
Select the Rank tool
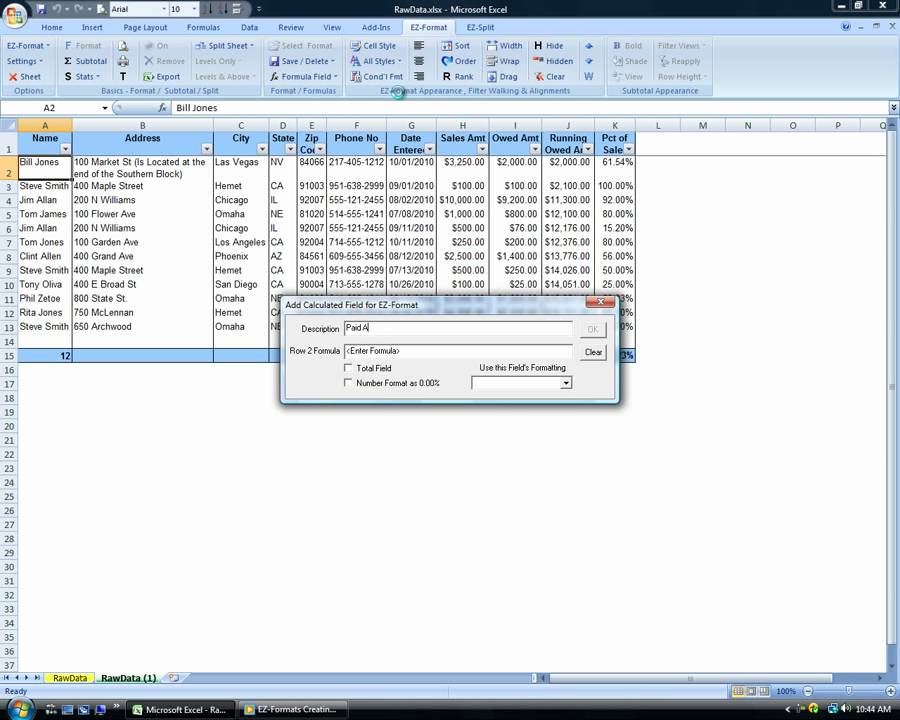coord(457,76)
